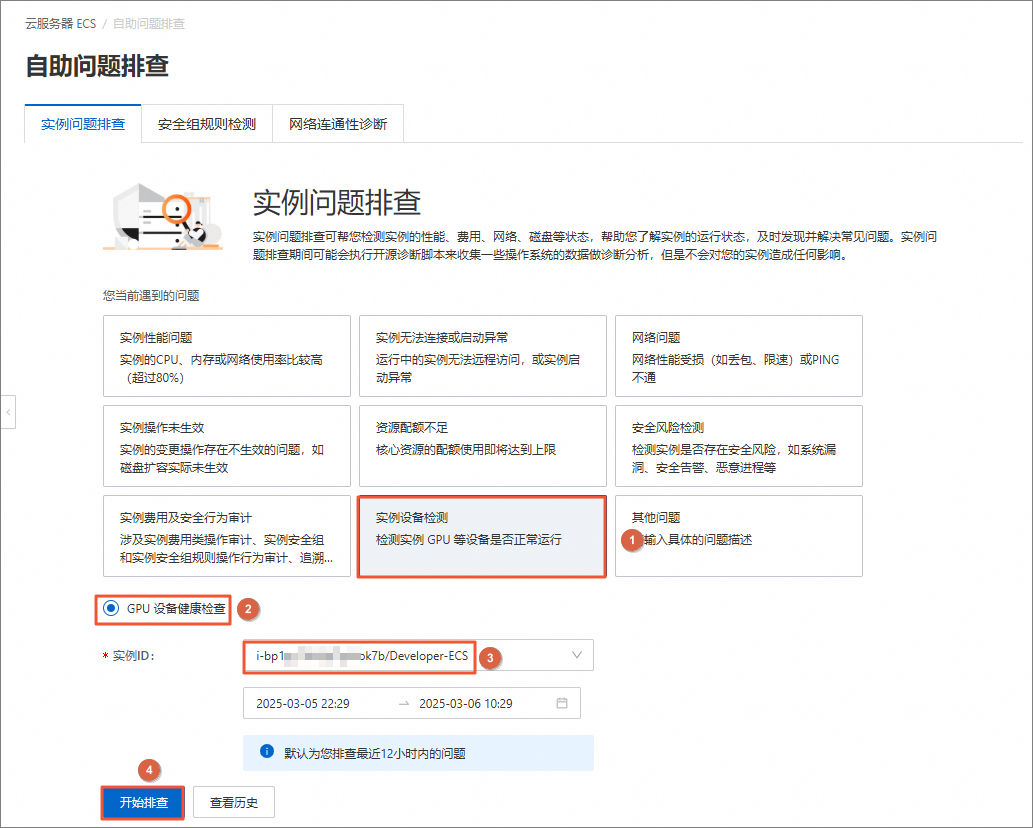Screen dimensions: 1033x828
Task: Select the 实例设备检测 card
Action: point(482,536)
